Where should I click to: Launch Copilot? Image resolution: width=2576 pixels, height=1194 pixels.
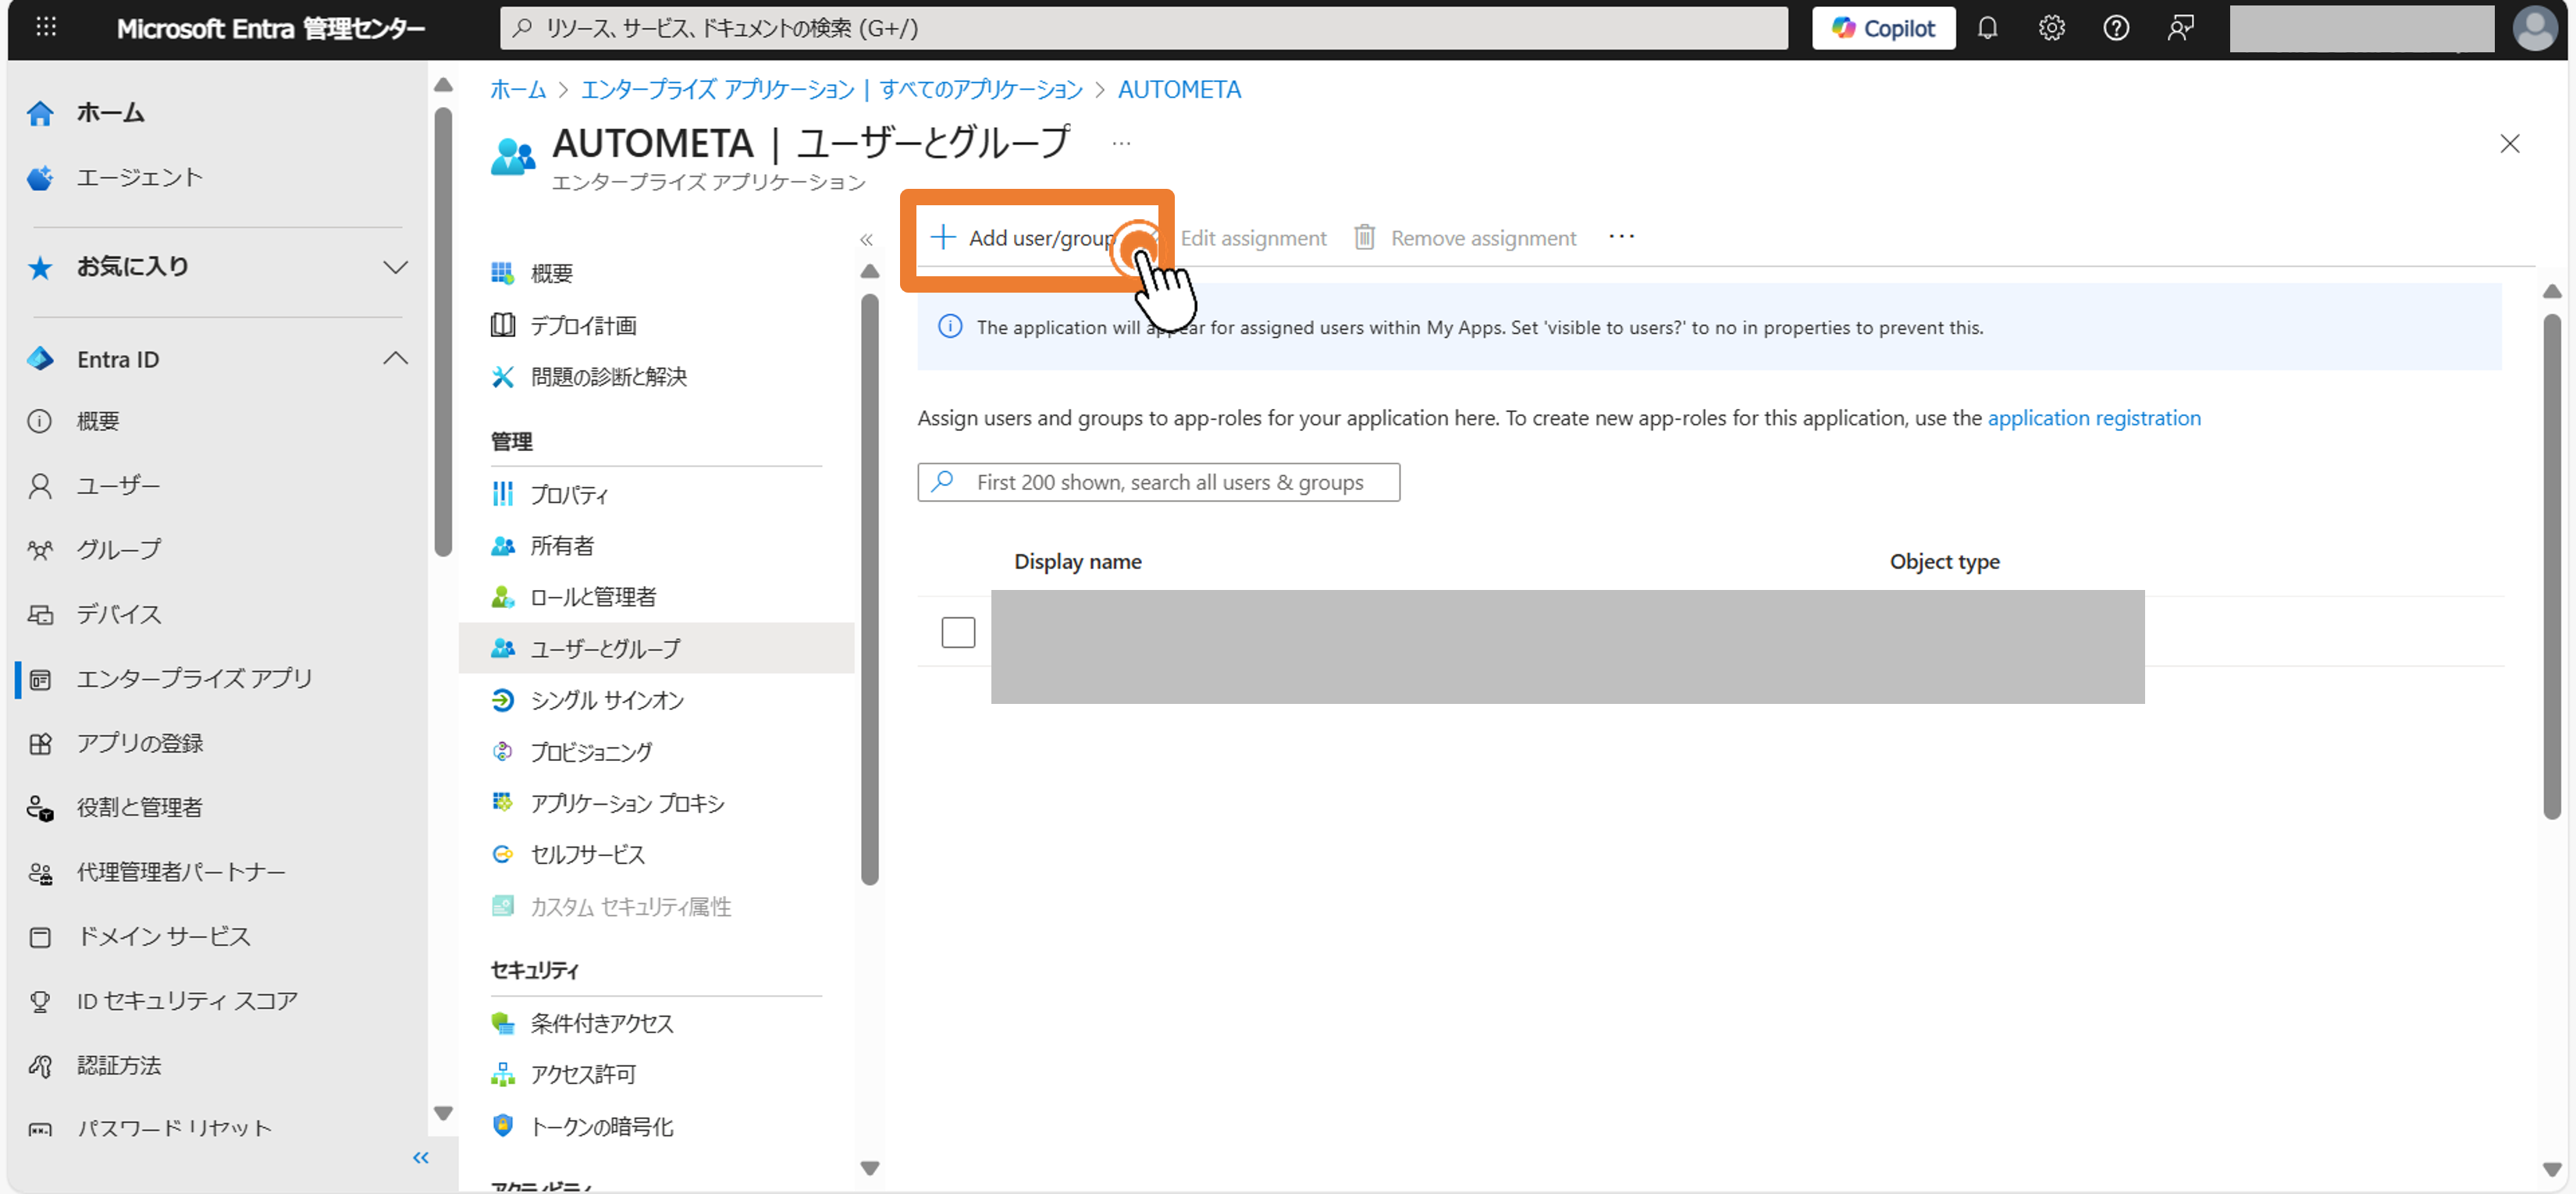tap(1883, 28)
